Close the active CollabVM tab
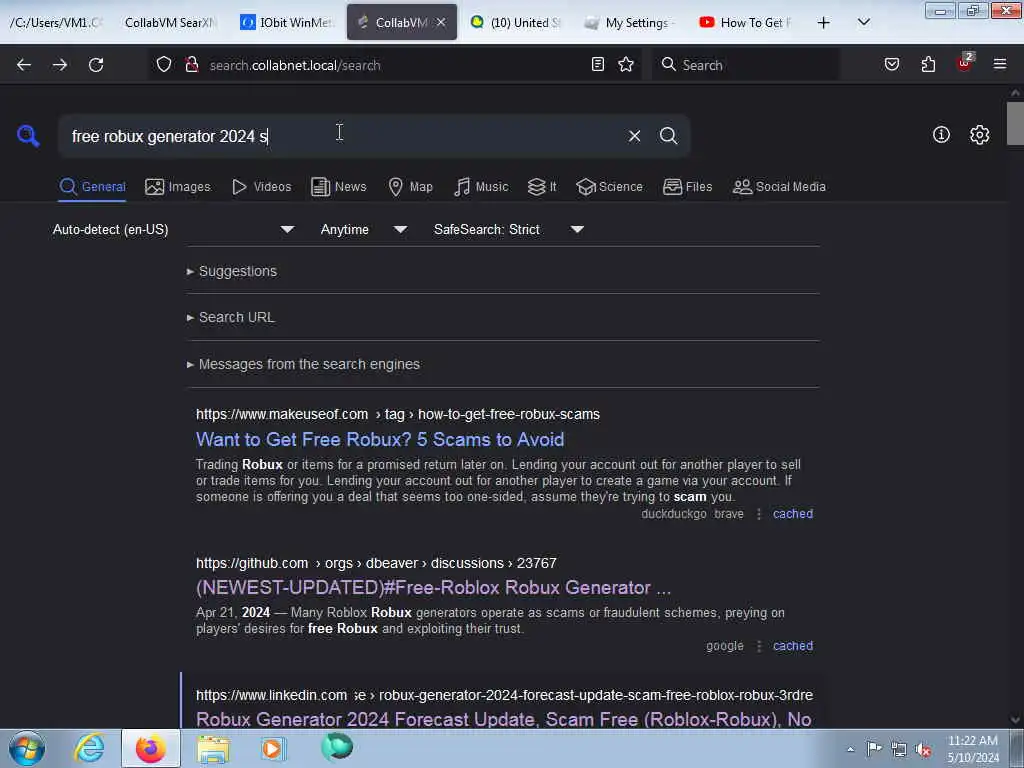This screenshot has width=1024, height=768. click(441, 22)
